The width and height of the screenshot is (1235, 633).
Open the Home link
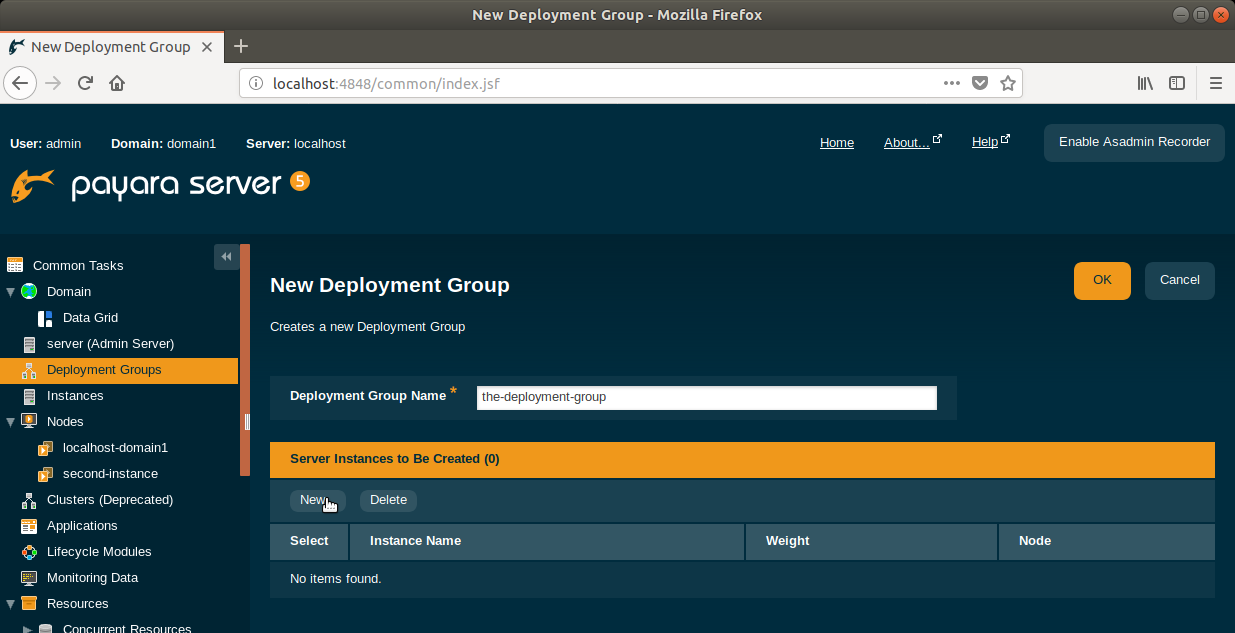(x=837, y=143)
